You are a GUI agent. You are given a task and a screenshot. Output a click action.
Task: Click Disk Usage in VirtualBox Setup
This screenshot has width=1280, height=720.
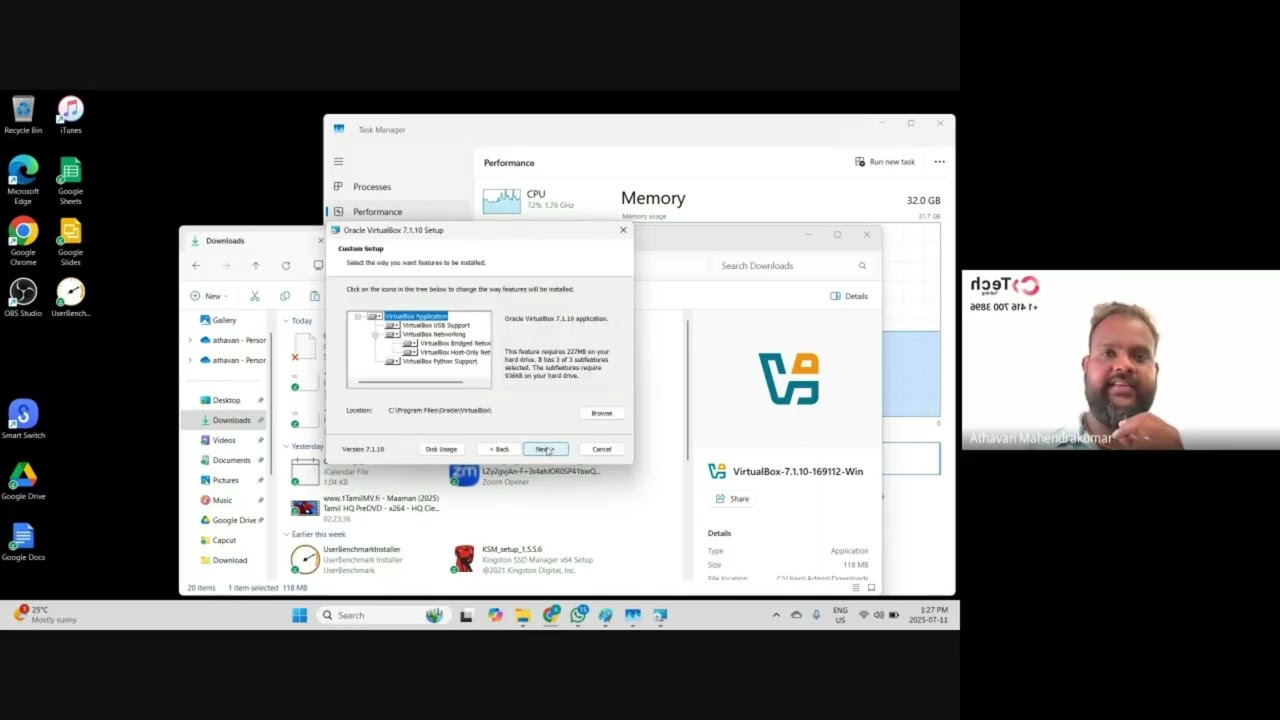[441, 449]
